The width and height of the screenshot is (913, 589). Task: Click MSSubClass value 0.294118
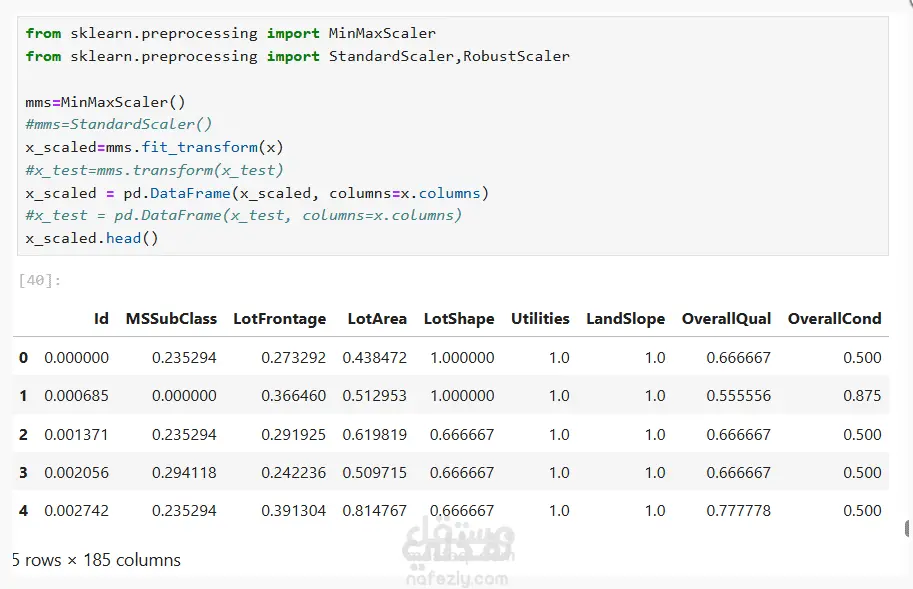pyautogui.click(x=184, y=472)
